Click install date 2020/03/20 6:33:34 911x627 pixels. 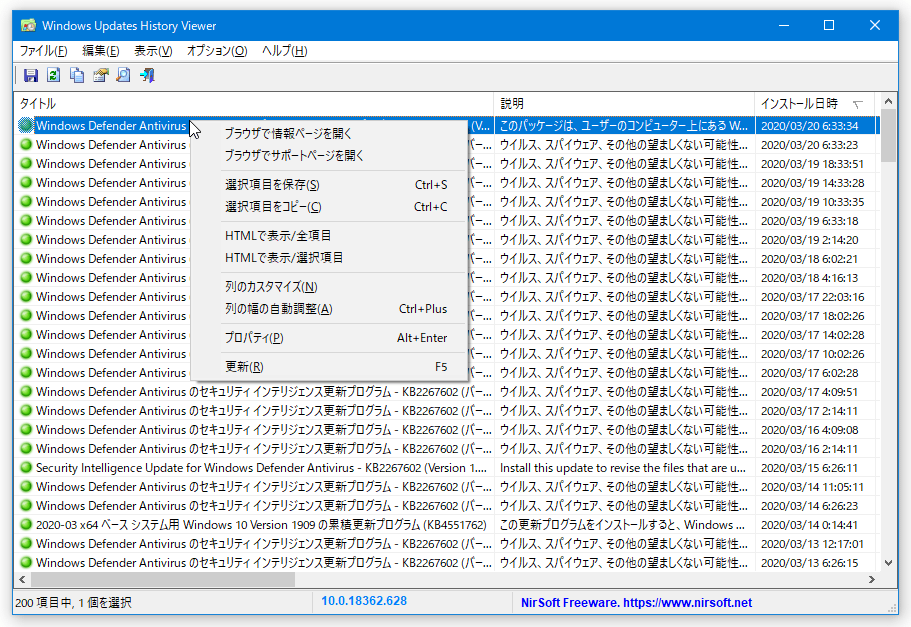[809, 126]
